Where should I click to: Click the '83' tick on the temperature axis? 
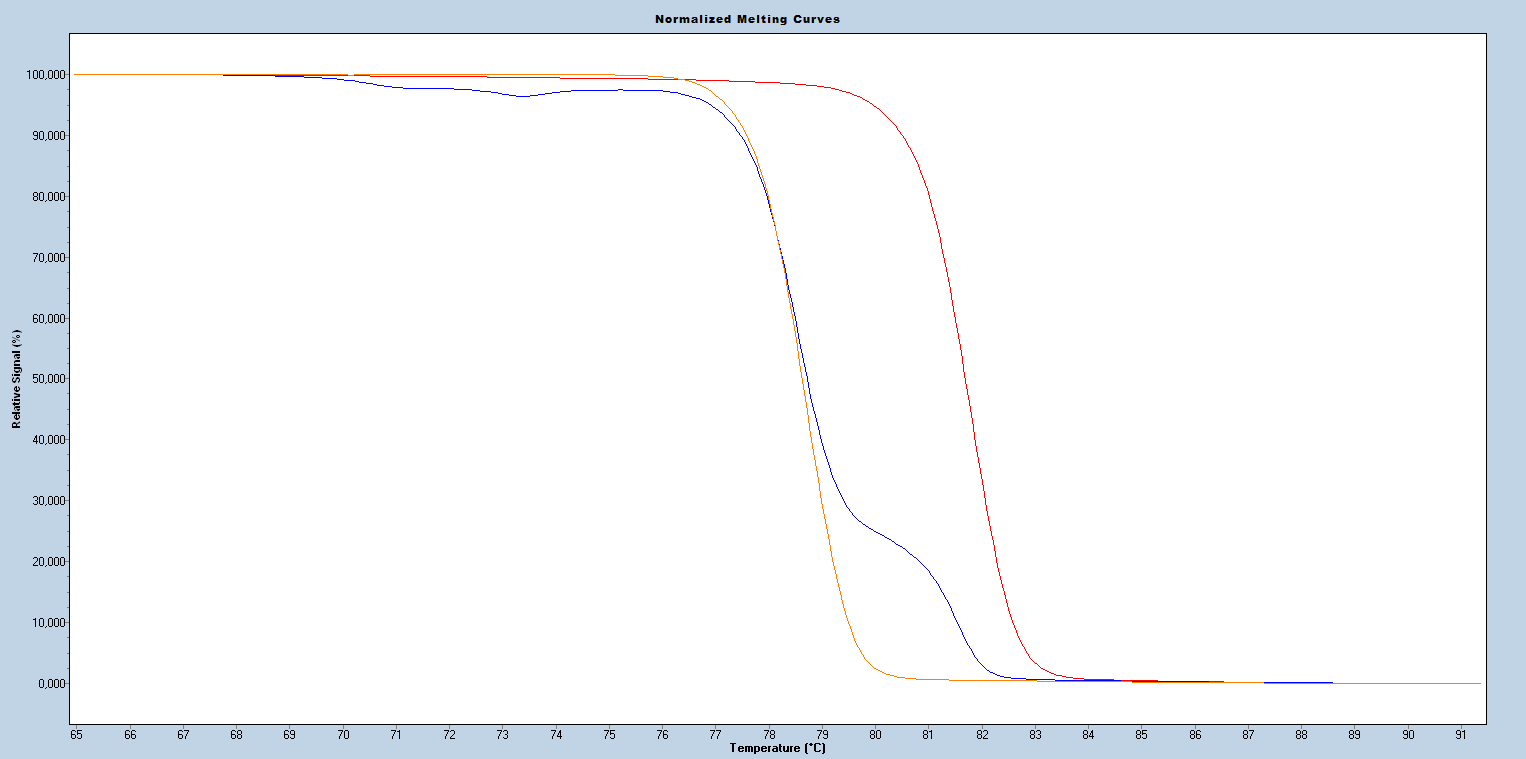[x=1034, y=735]
